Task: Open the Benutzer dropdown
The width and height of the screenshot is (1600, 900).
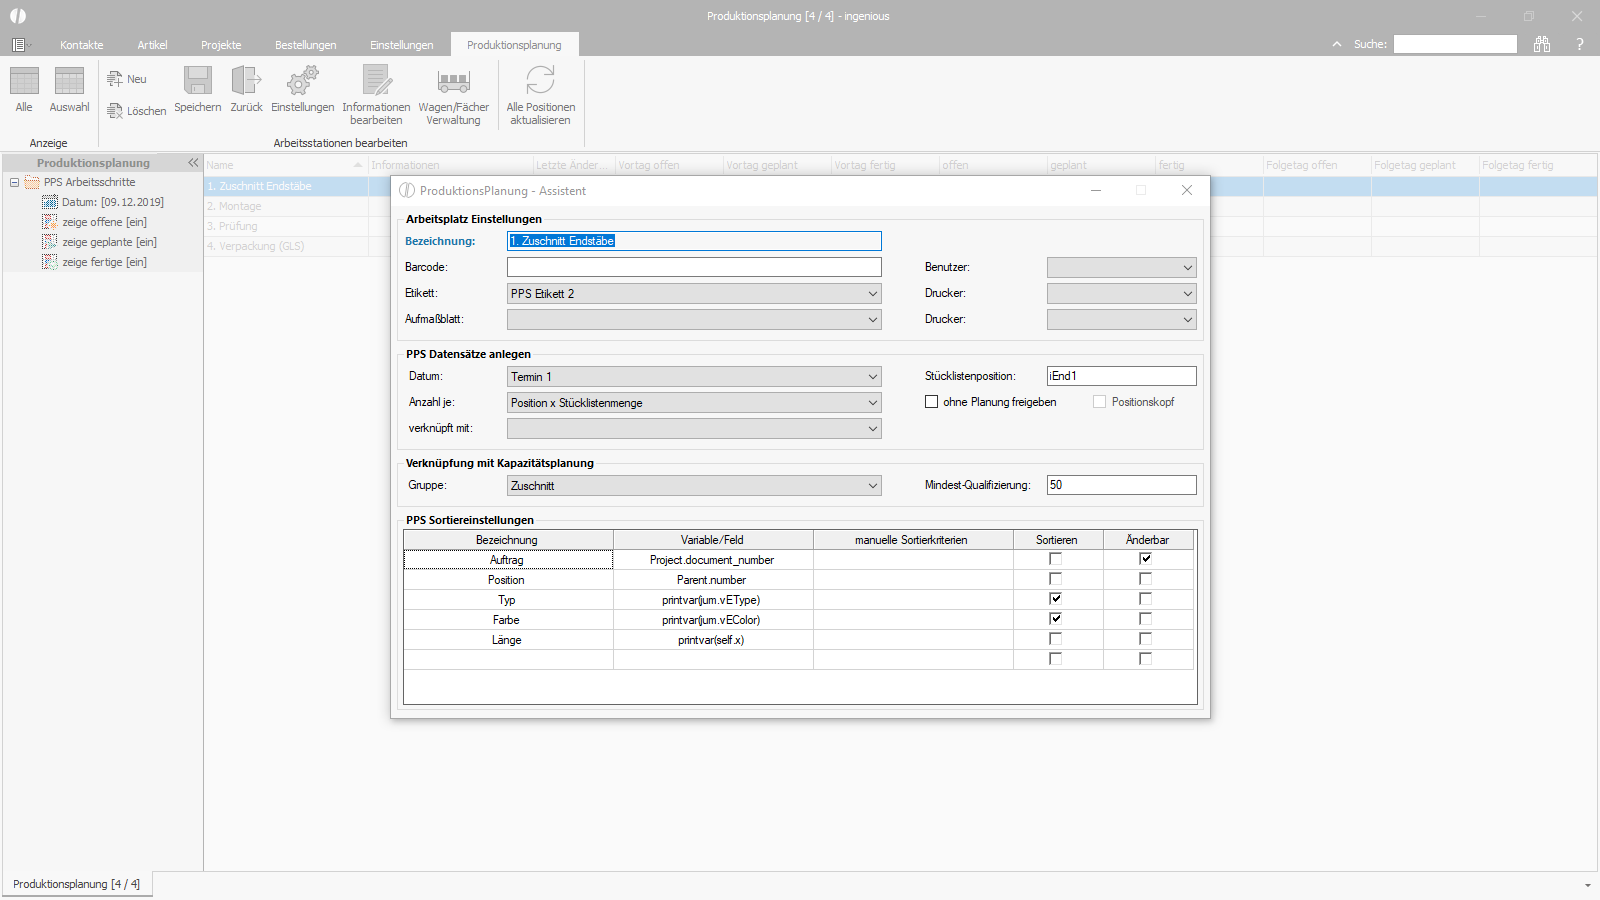Action: [x=1187, y=268]
